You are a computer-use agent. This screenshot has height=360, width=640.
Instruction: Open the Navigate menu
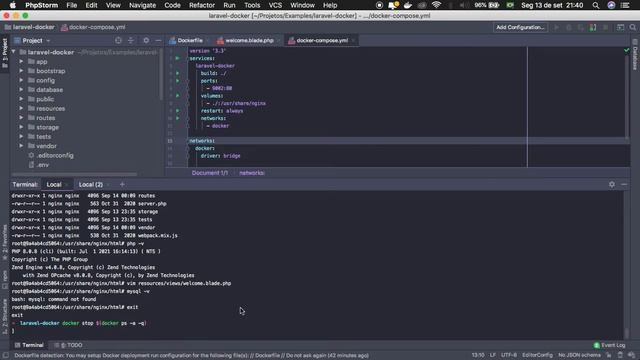coord(142,5)
